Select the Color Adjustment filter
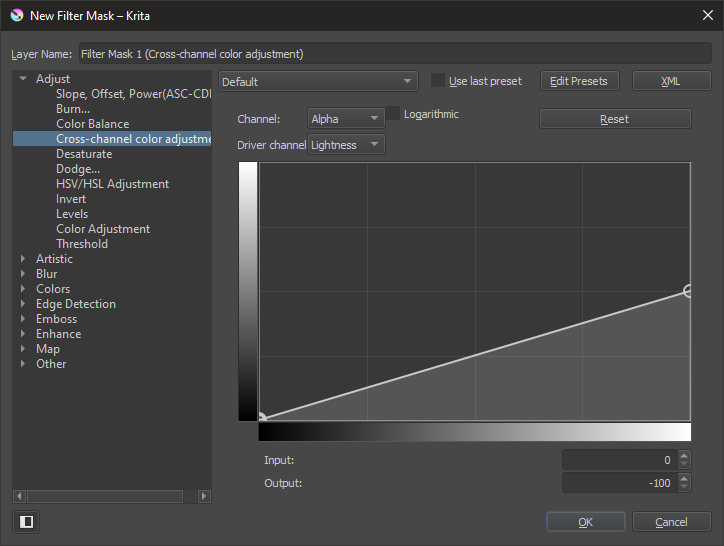Image resolution: width=724 pixels, height=546 pixels. (x=103, y=229)
